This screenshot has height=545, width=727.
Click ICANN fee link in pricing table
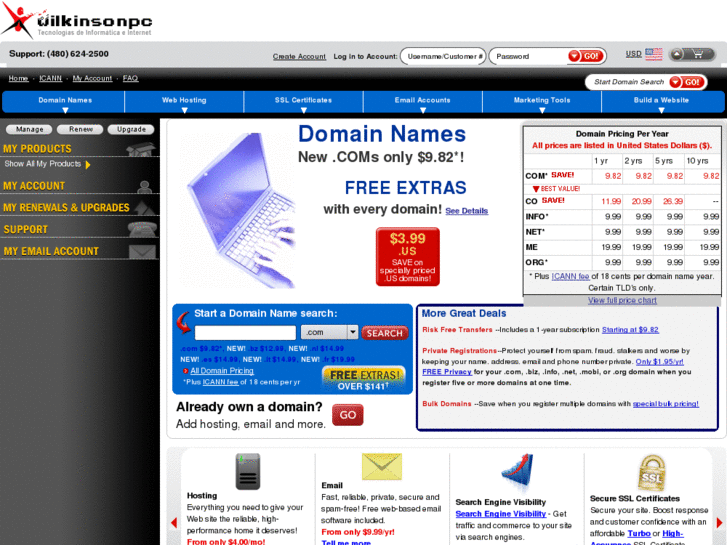click(x=570, y=276)
